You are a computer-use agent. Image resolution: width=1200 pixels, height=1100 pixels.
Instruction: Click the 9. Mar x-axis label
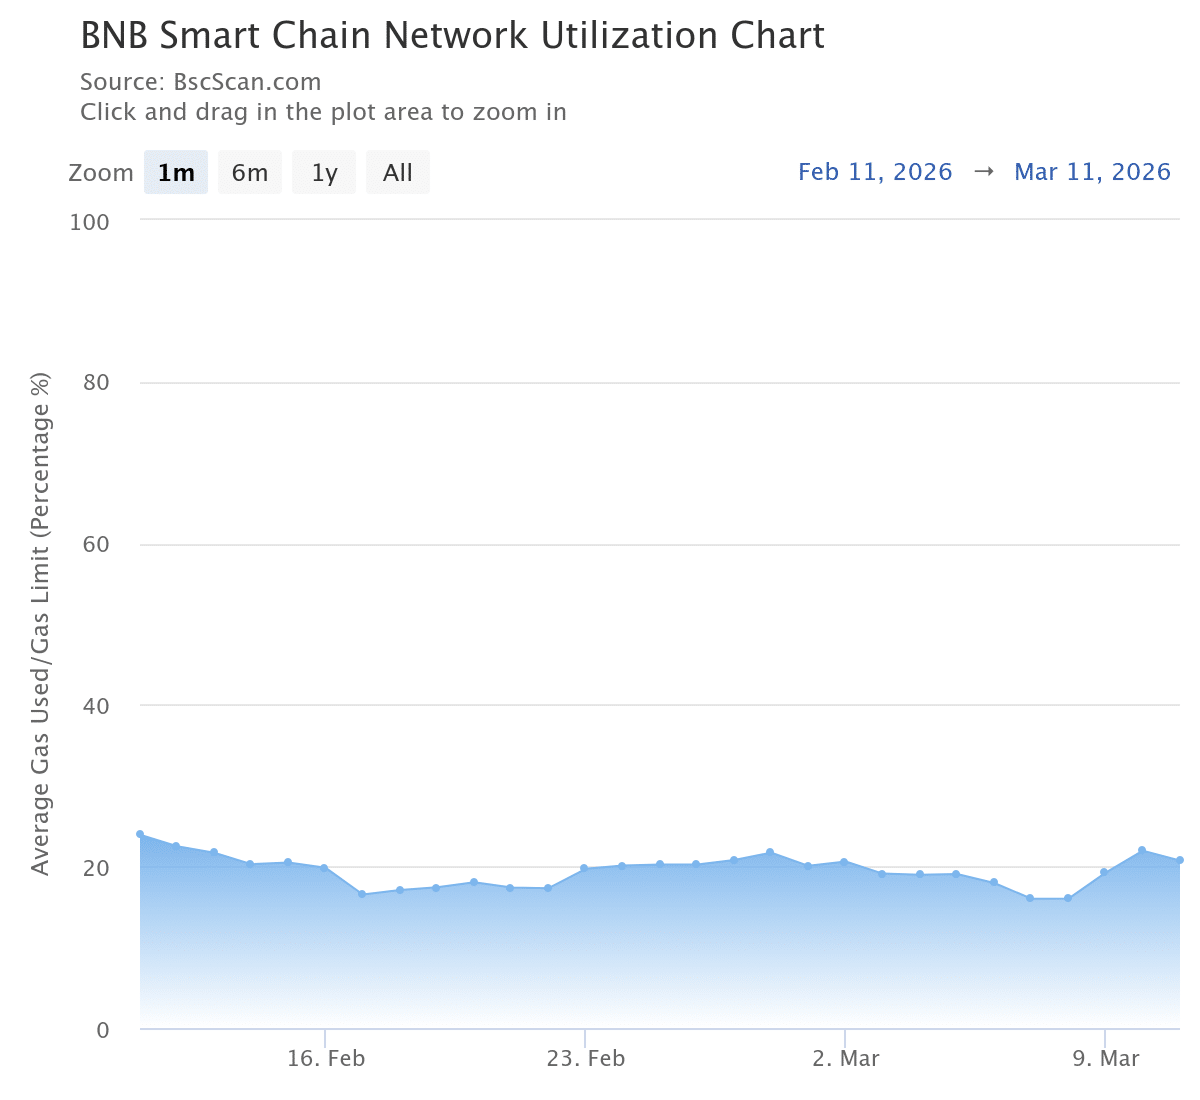pos(1106,1059)
